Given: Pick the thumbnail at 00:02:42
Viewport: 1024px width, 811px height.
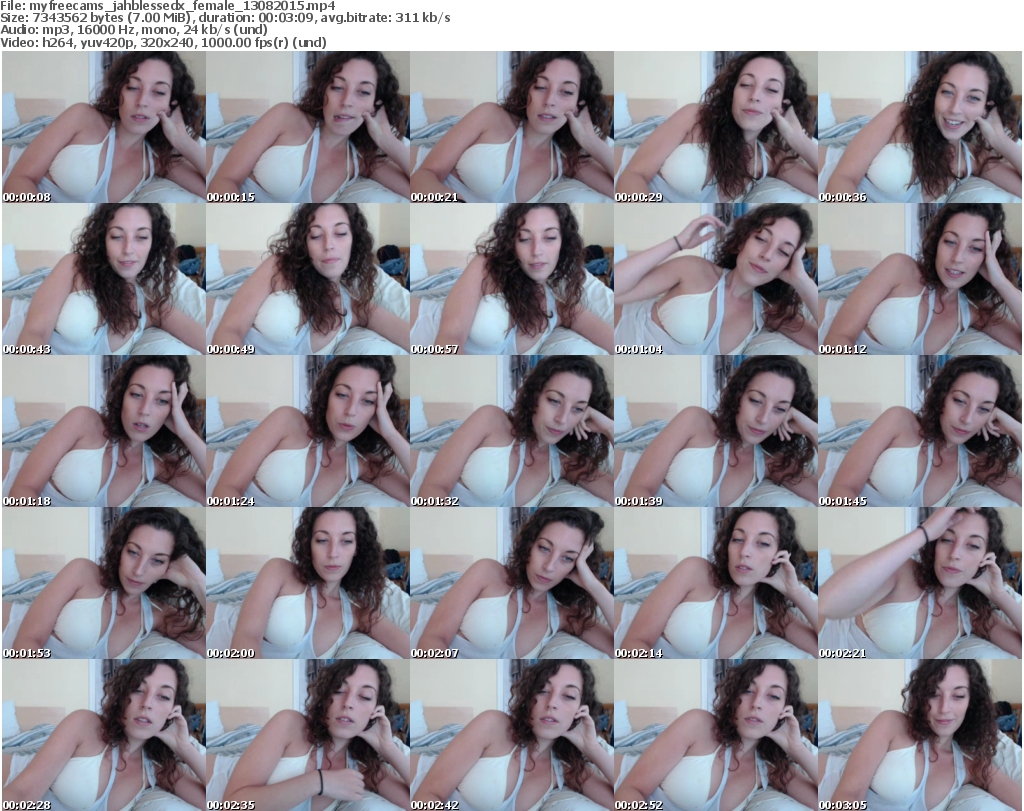Looking at the screenshot, I should tap(511, 735).
